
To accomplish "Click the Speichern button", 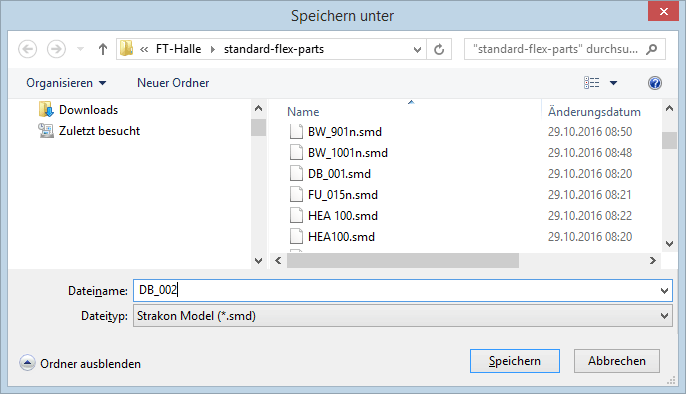I will 514,361.
